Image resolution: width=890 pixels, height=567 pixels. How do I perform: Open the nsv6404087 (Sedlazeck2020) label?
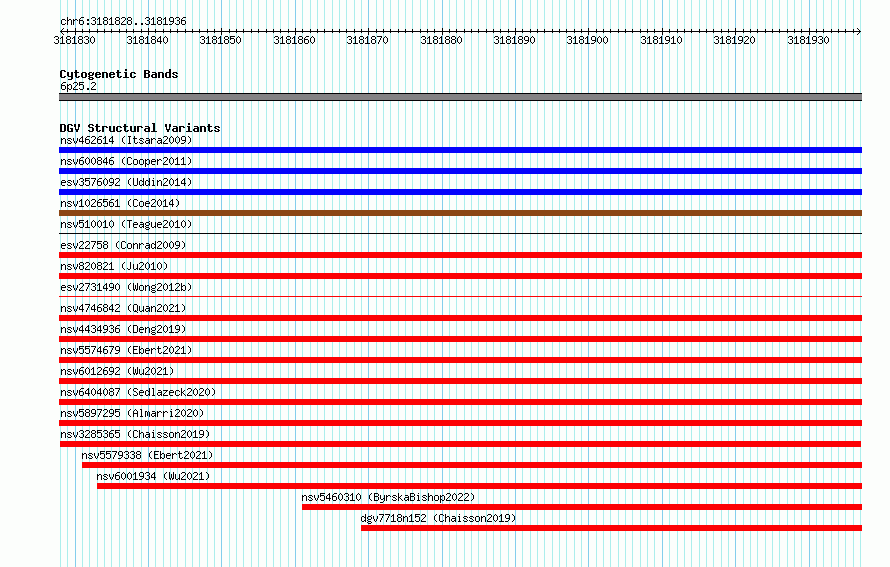pyautogui.click(x=138, y=392)
